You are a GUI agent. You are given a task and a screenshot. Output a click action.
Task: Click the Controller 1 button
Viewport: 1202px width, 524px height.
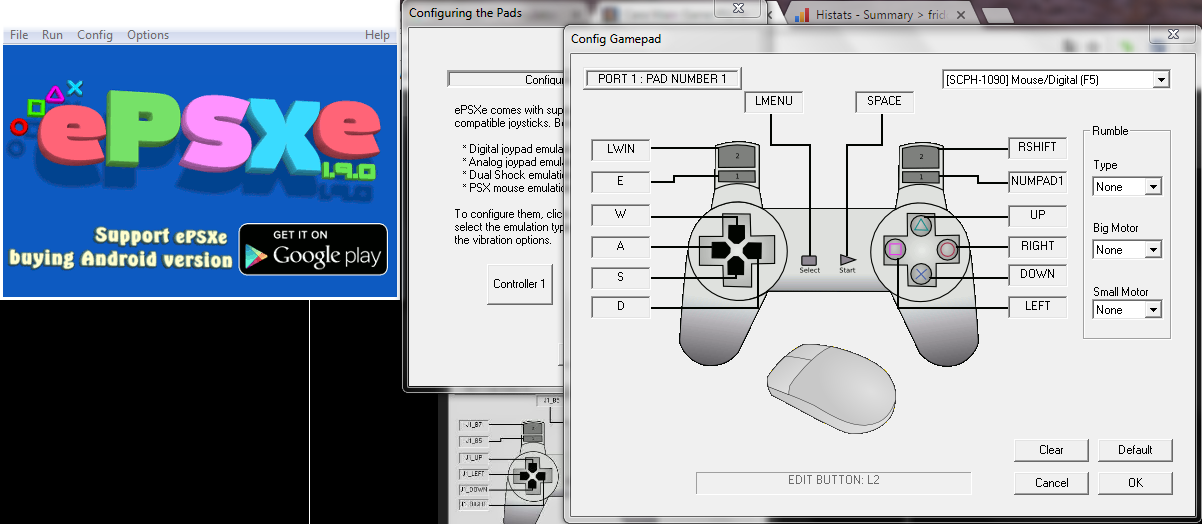pos(519,284)
